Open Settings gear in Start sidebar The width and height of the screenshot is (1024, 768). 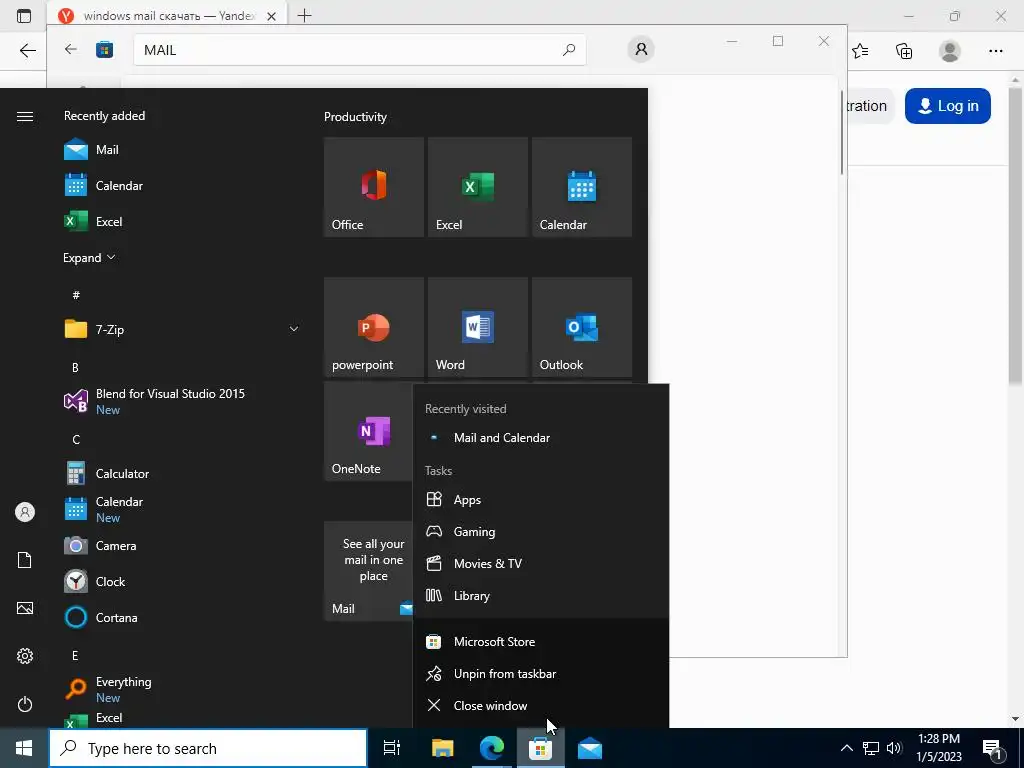[25, 656]
